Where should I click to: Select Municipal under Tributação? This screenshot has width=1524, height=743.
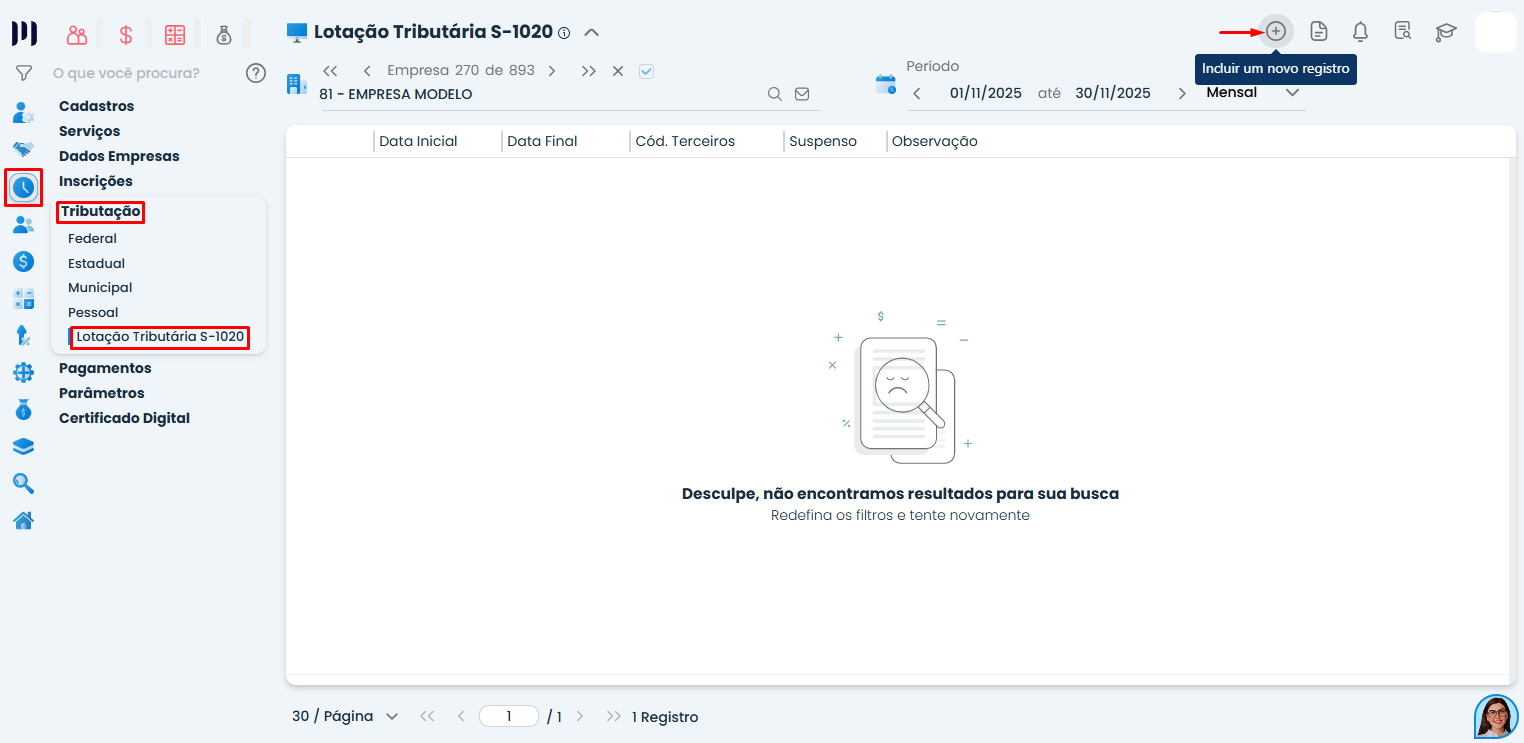click(100, 288)
